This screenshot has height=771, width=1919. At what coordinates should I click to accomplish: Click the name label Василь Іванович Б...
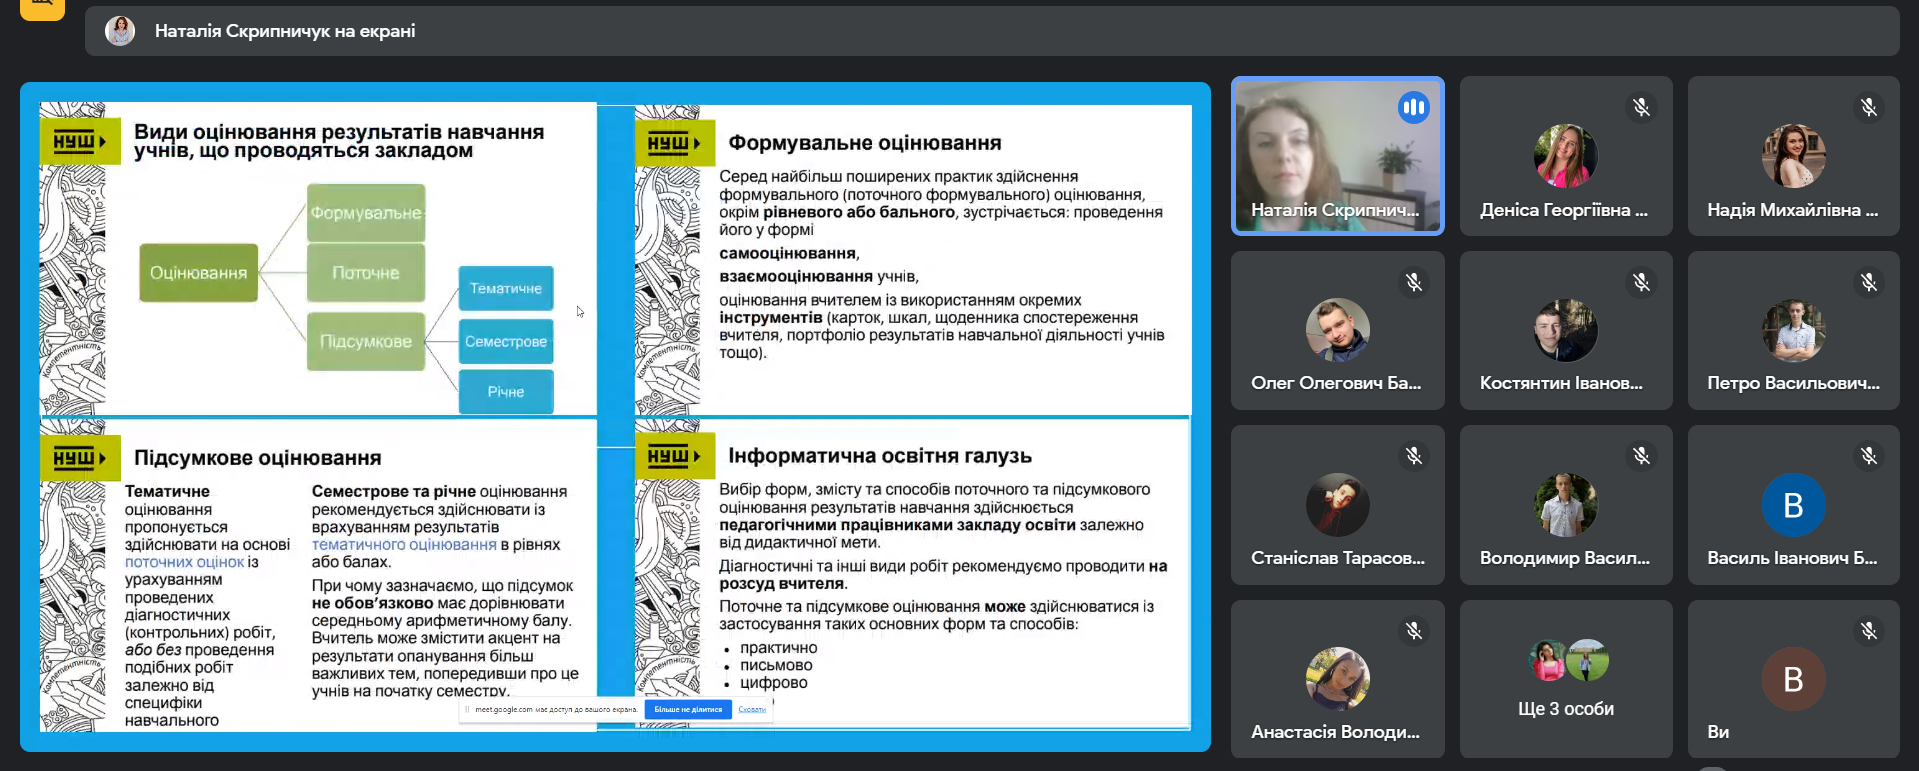click(x=1792, y=558)
